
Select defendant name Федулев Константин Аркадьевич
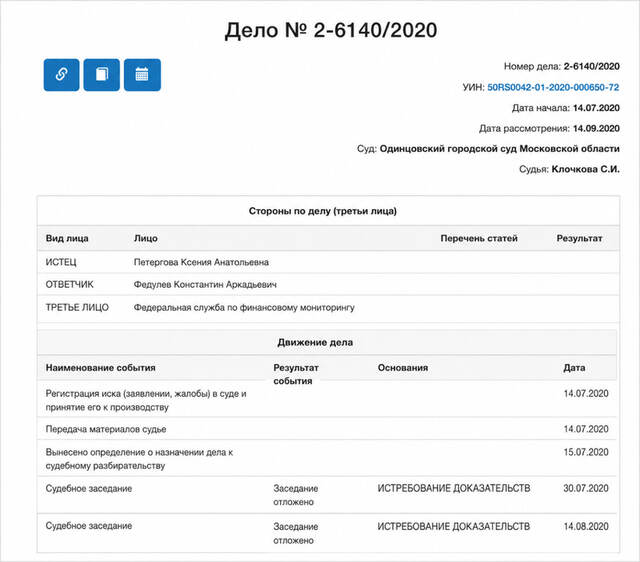205,284
